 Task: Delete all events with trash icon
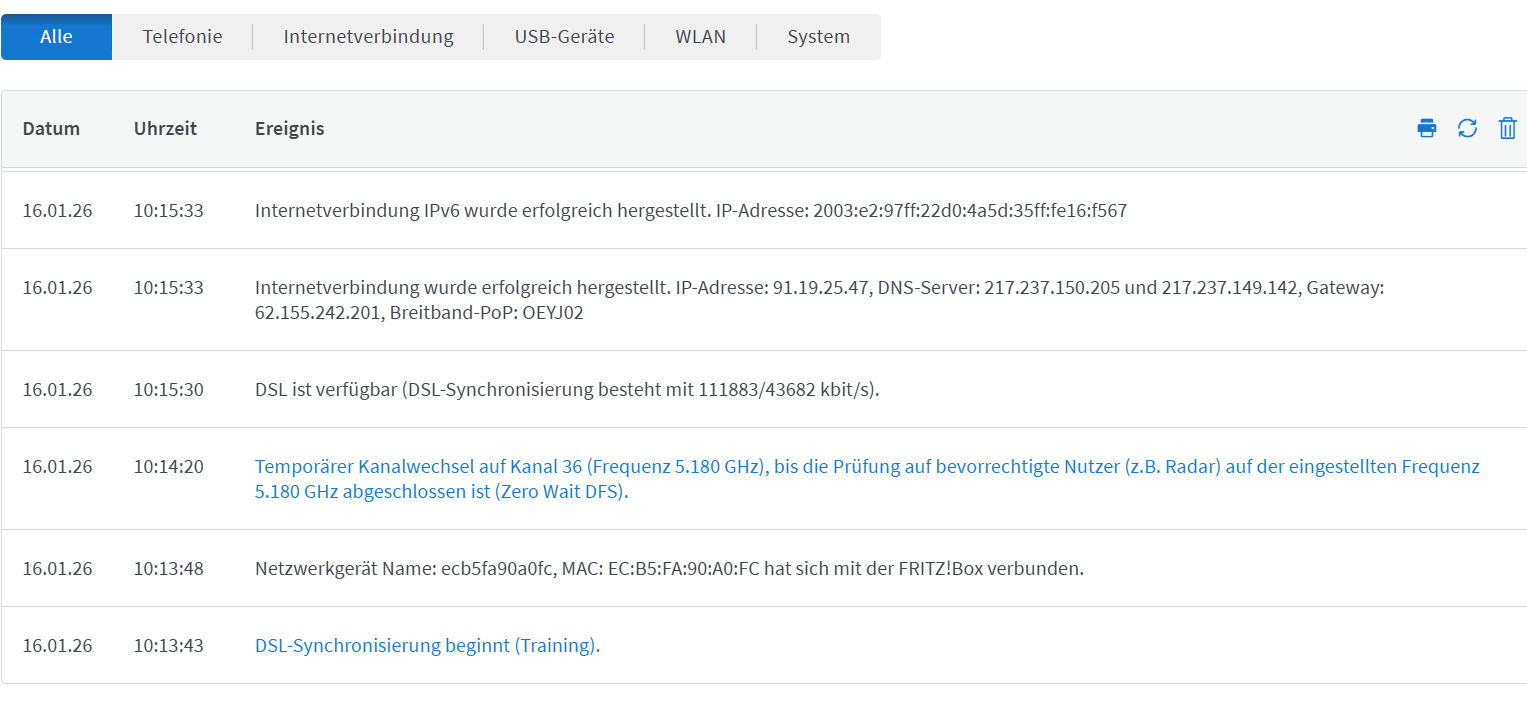pos(1507,128)
